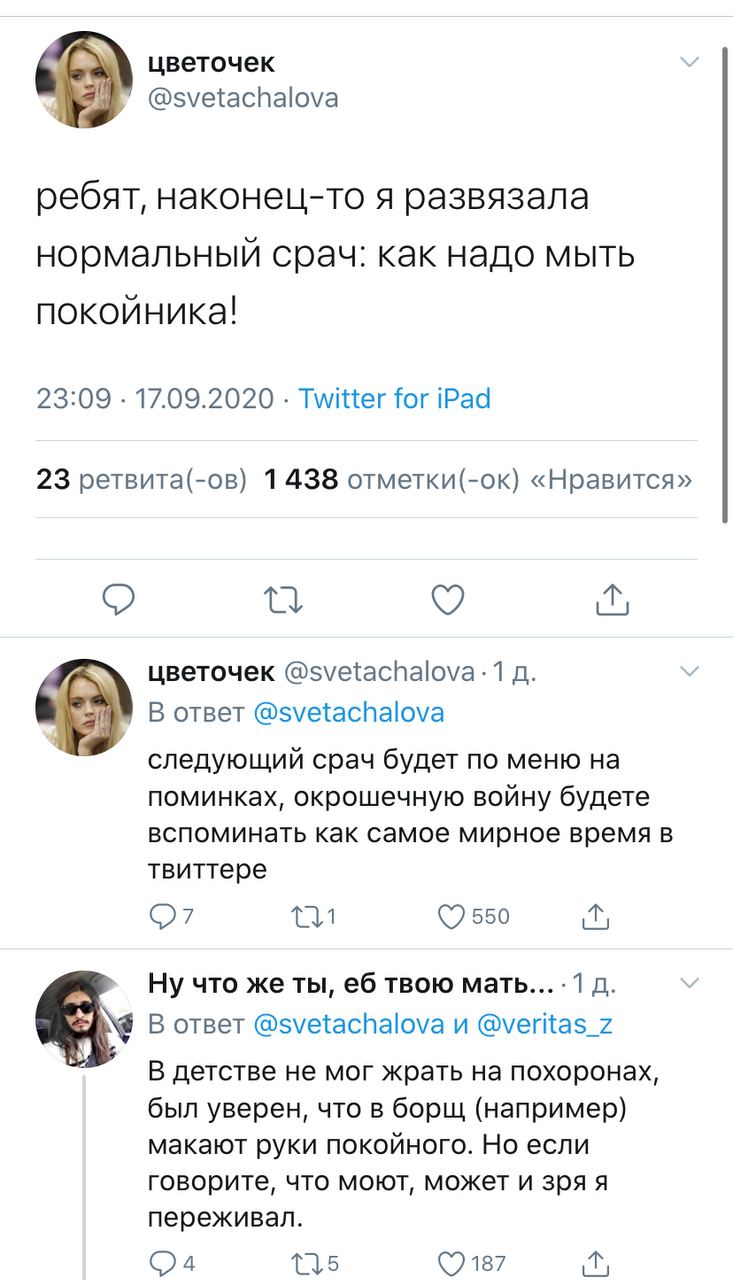Reply to the main tweet by цветочек
This screenshot has width=733, height=1280.
coord(119,599)
